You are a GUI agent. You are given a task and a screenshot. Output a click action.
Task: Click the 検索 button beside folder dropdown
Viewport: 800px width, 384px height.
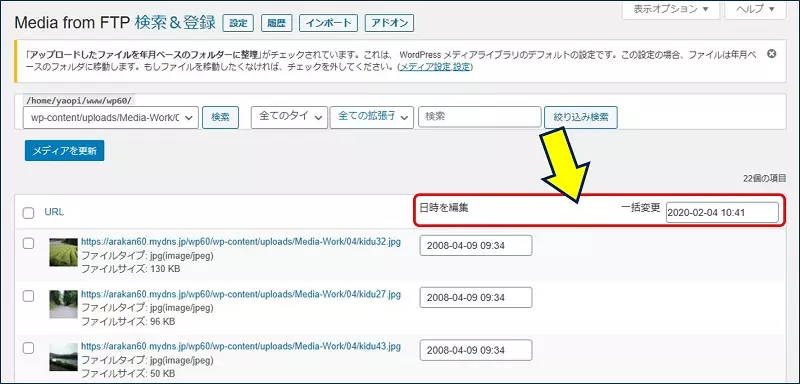coord(220,117)
